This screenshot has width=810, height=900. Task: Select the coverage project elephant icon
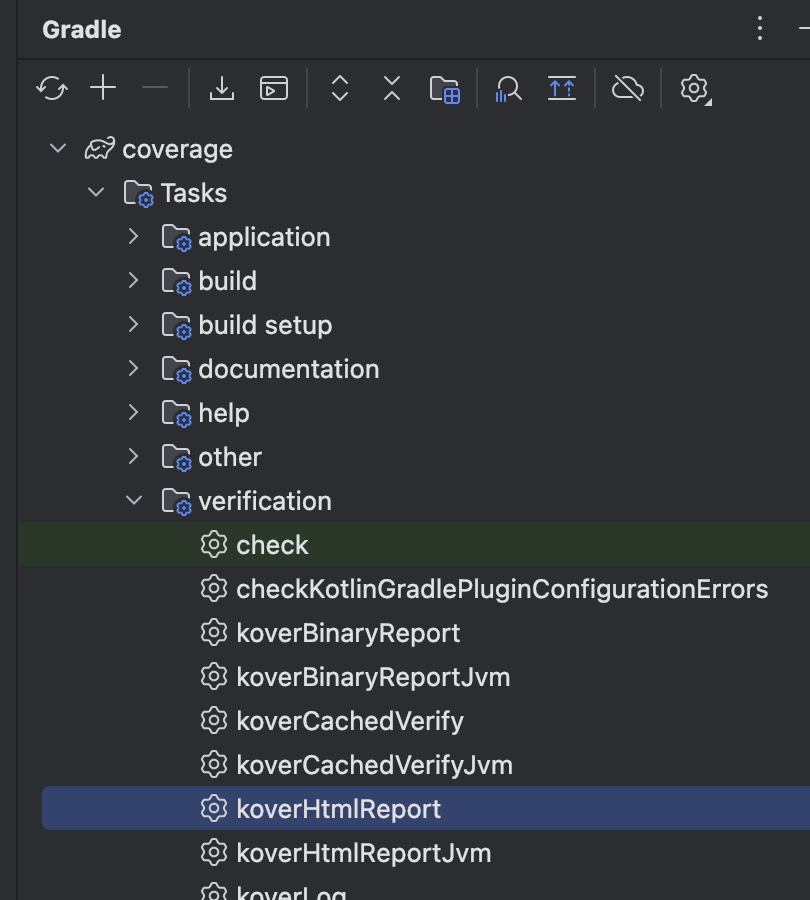click(x=100, y=149)
